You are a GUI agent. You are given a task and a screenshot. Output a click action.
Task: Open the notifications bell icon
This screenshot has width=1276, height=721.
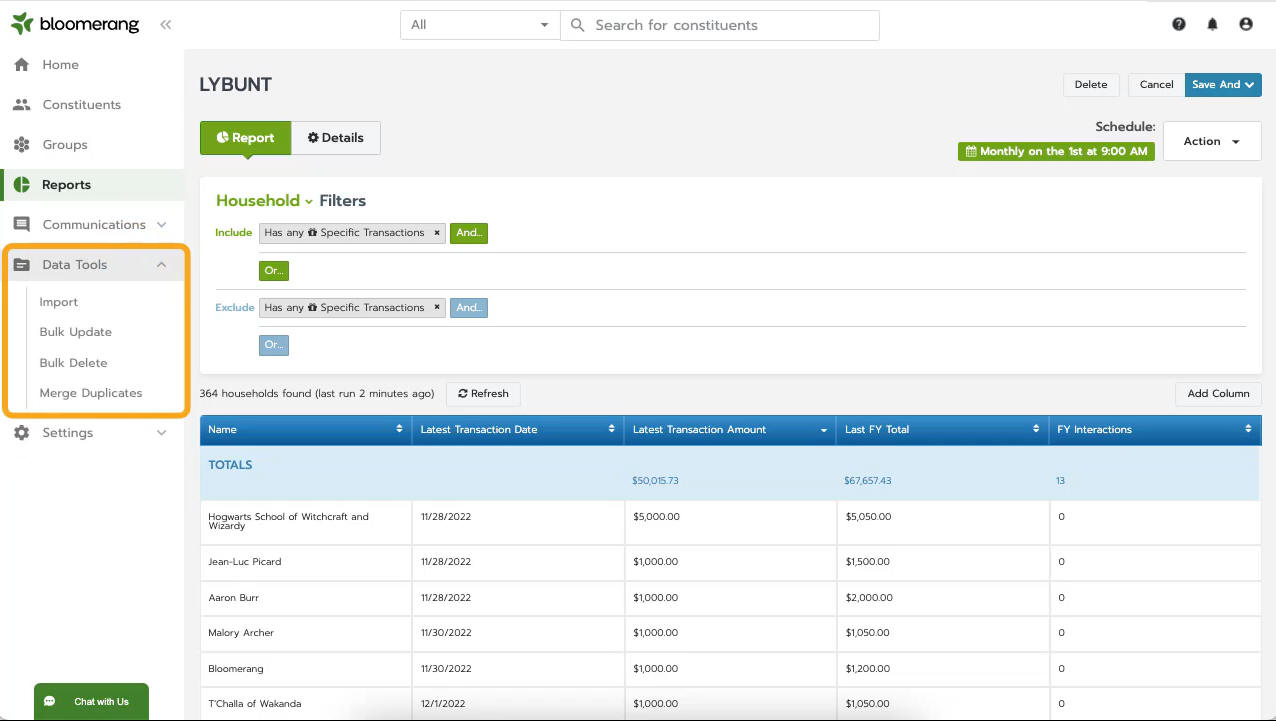pos(1212,24)
